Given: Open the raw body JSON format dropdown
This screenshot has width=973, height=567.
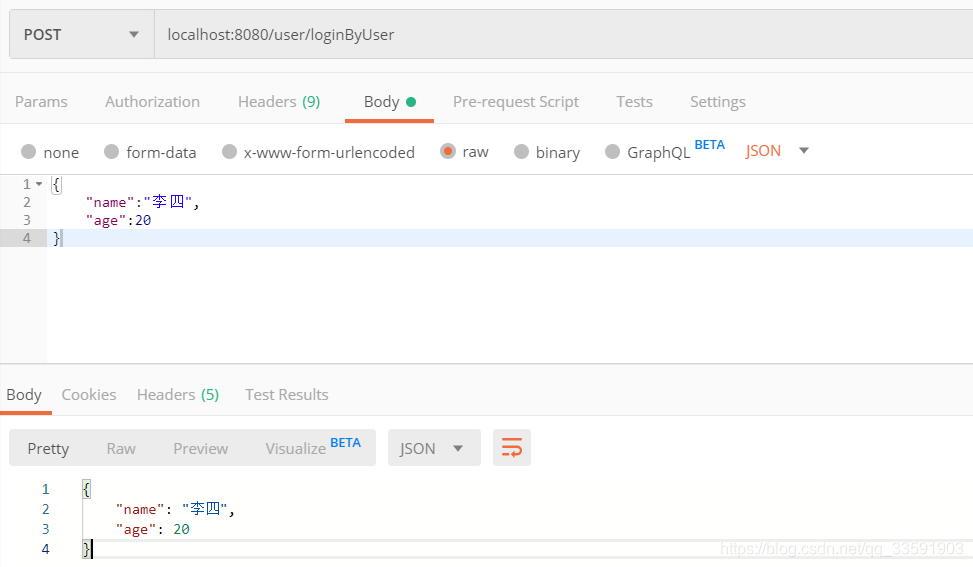Looking at the screenshot, I should click(x=778, y=151).
